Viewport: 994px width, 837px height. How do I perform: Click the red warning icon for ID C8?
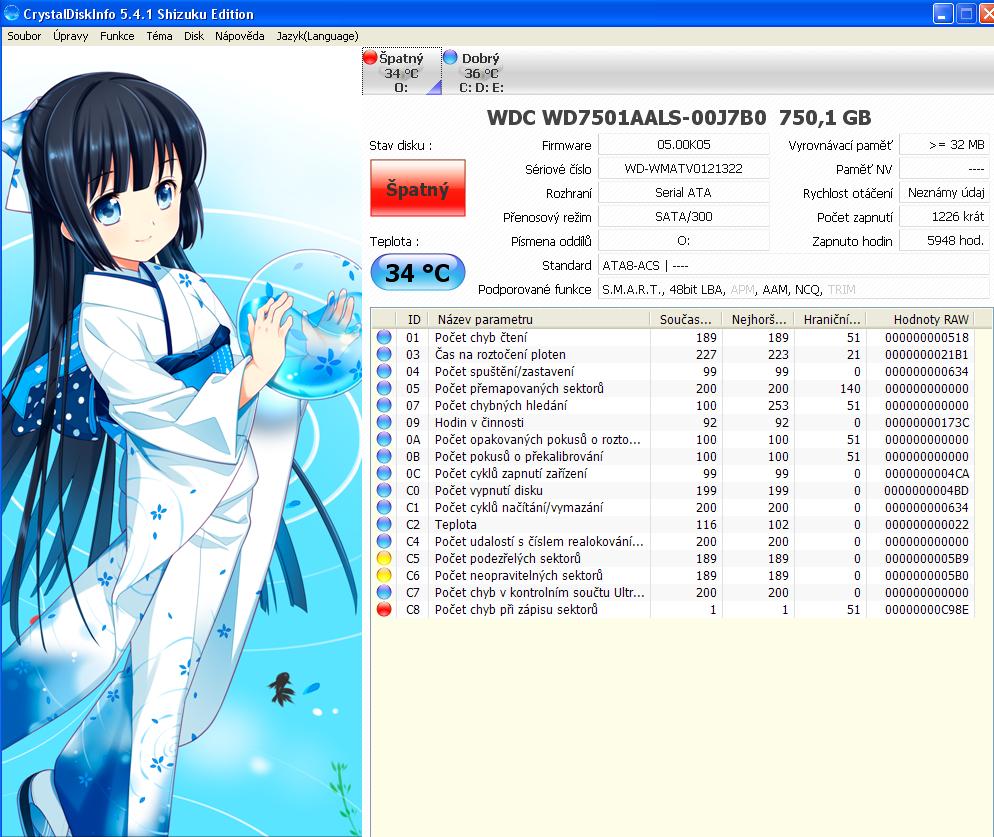[x=384, y=609]
